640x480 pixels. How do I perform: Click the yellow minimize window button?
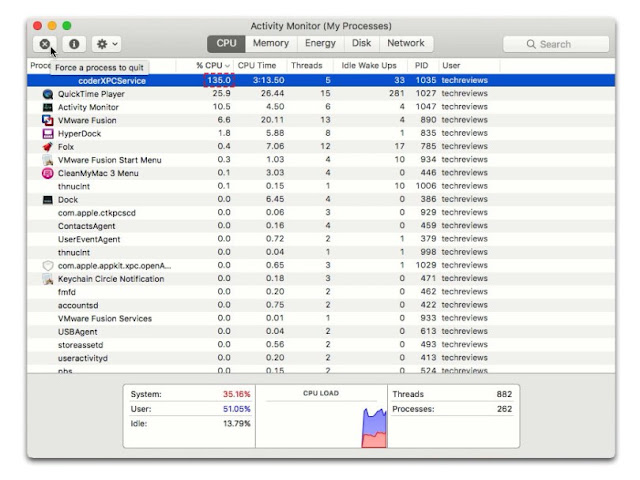click(52, 26)
